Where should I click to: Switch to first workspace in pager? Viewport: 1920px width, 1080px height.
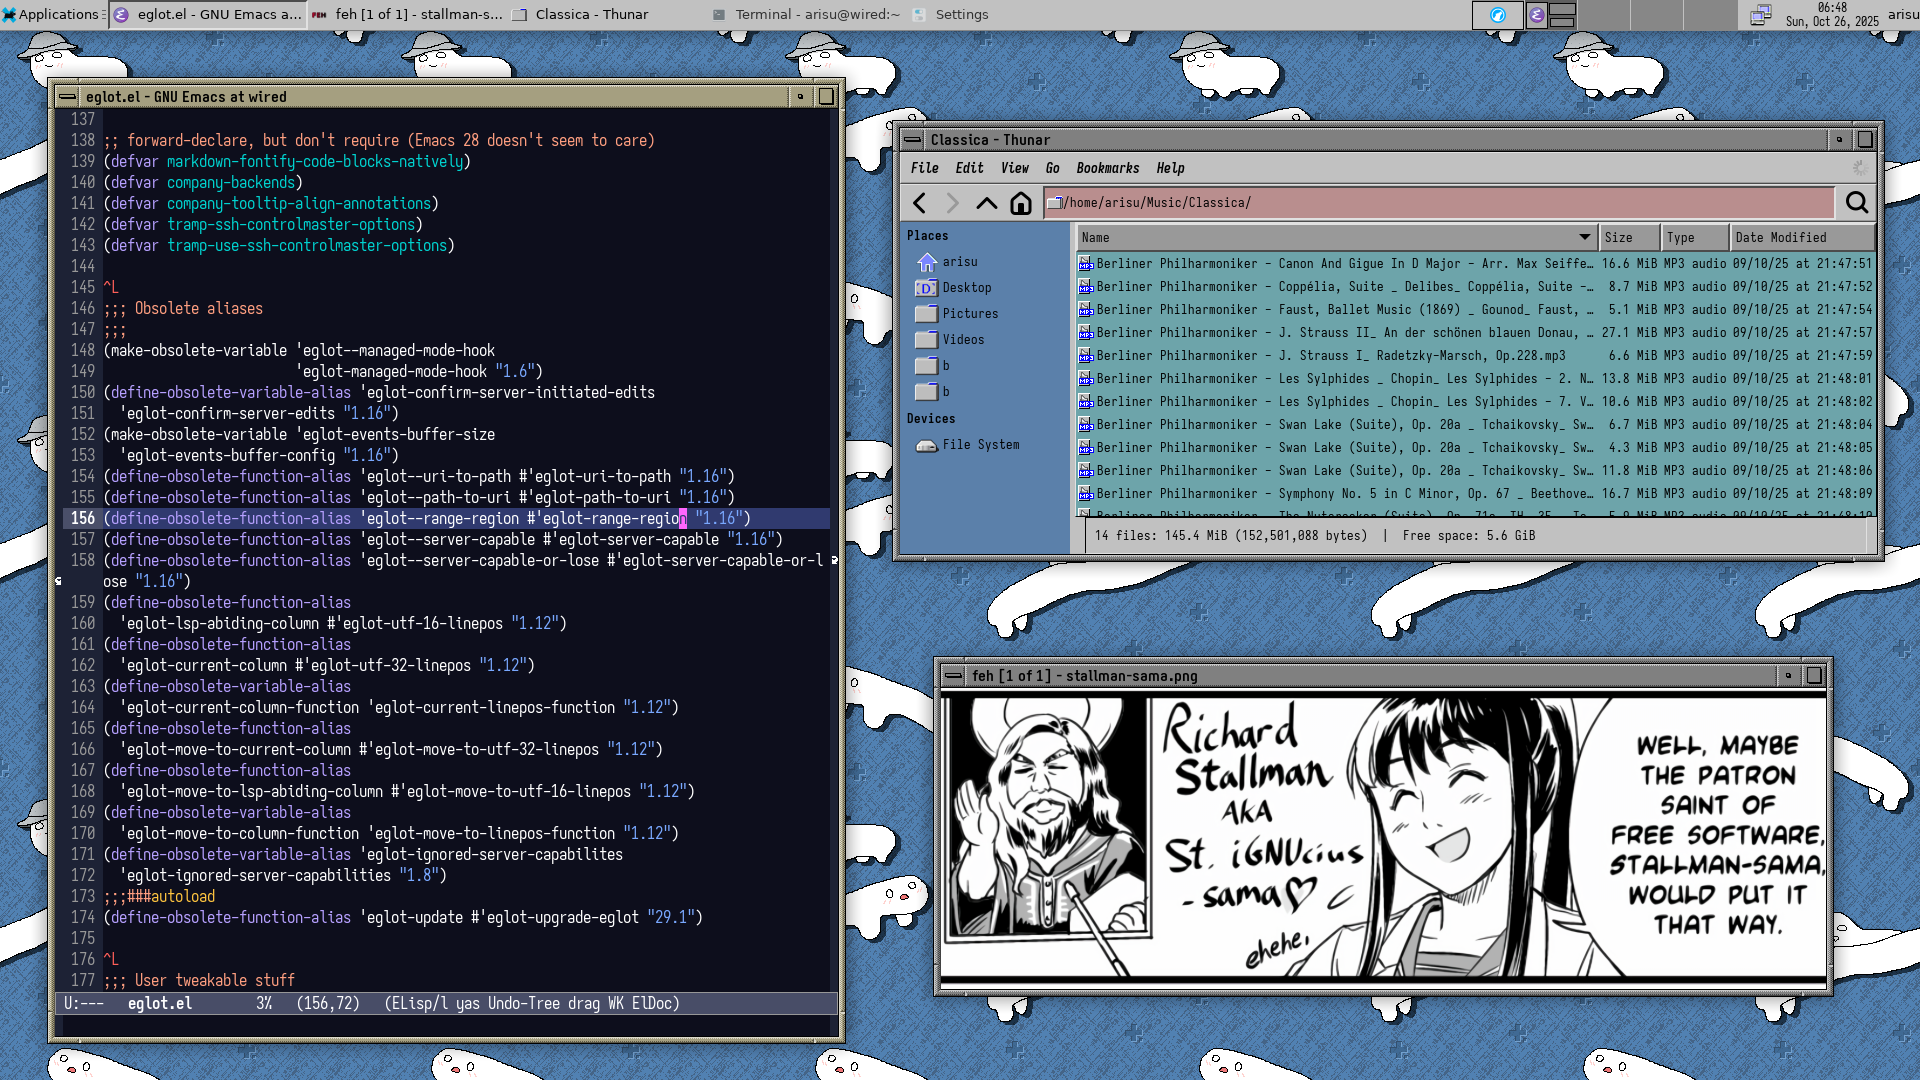(1498, 15)
